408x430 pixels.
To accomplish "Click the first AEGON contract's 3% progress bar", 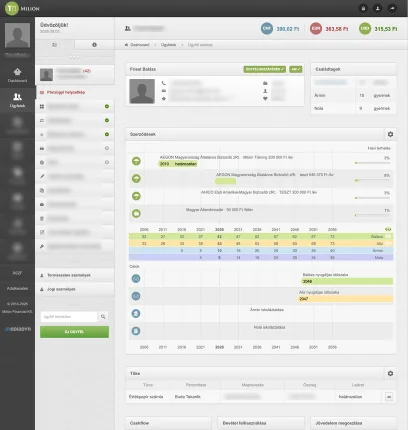I will (372, 163).
